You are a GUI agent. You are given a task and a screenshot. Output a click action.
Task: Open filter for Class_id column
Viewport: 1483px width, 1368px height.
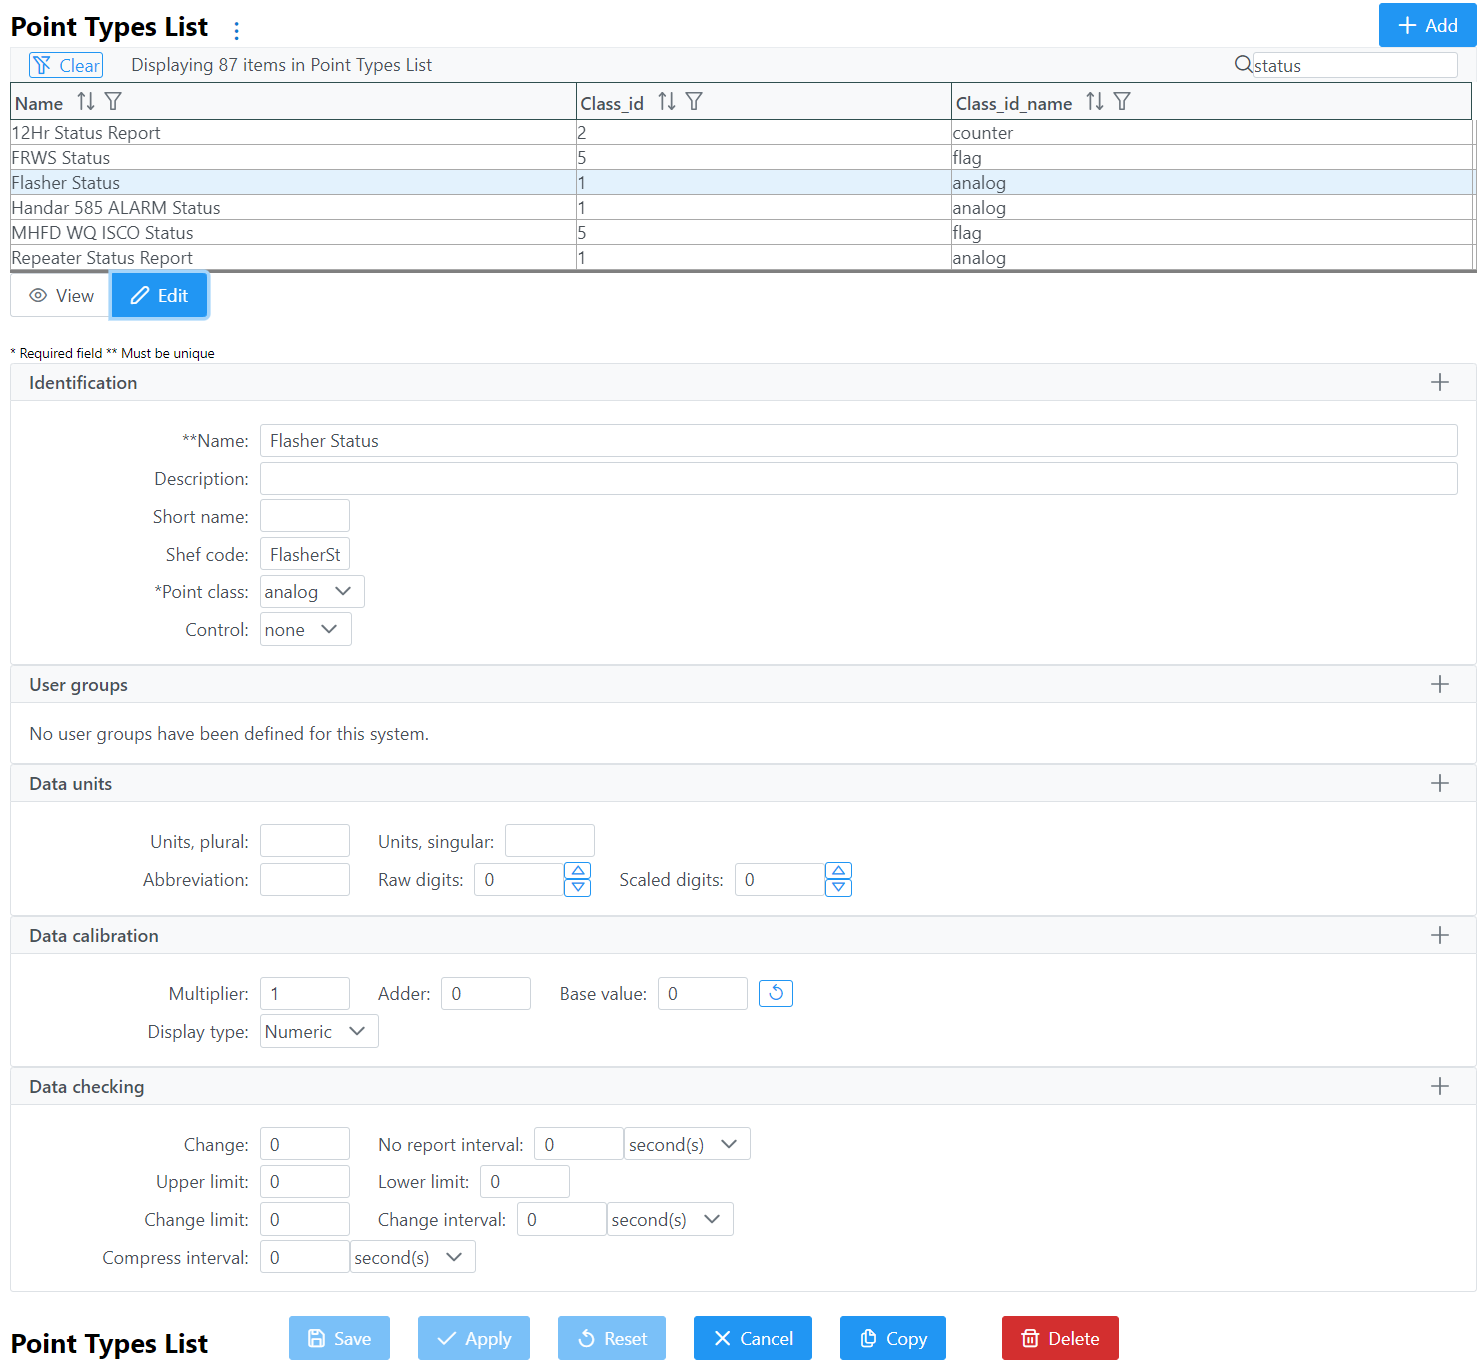694,102
